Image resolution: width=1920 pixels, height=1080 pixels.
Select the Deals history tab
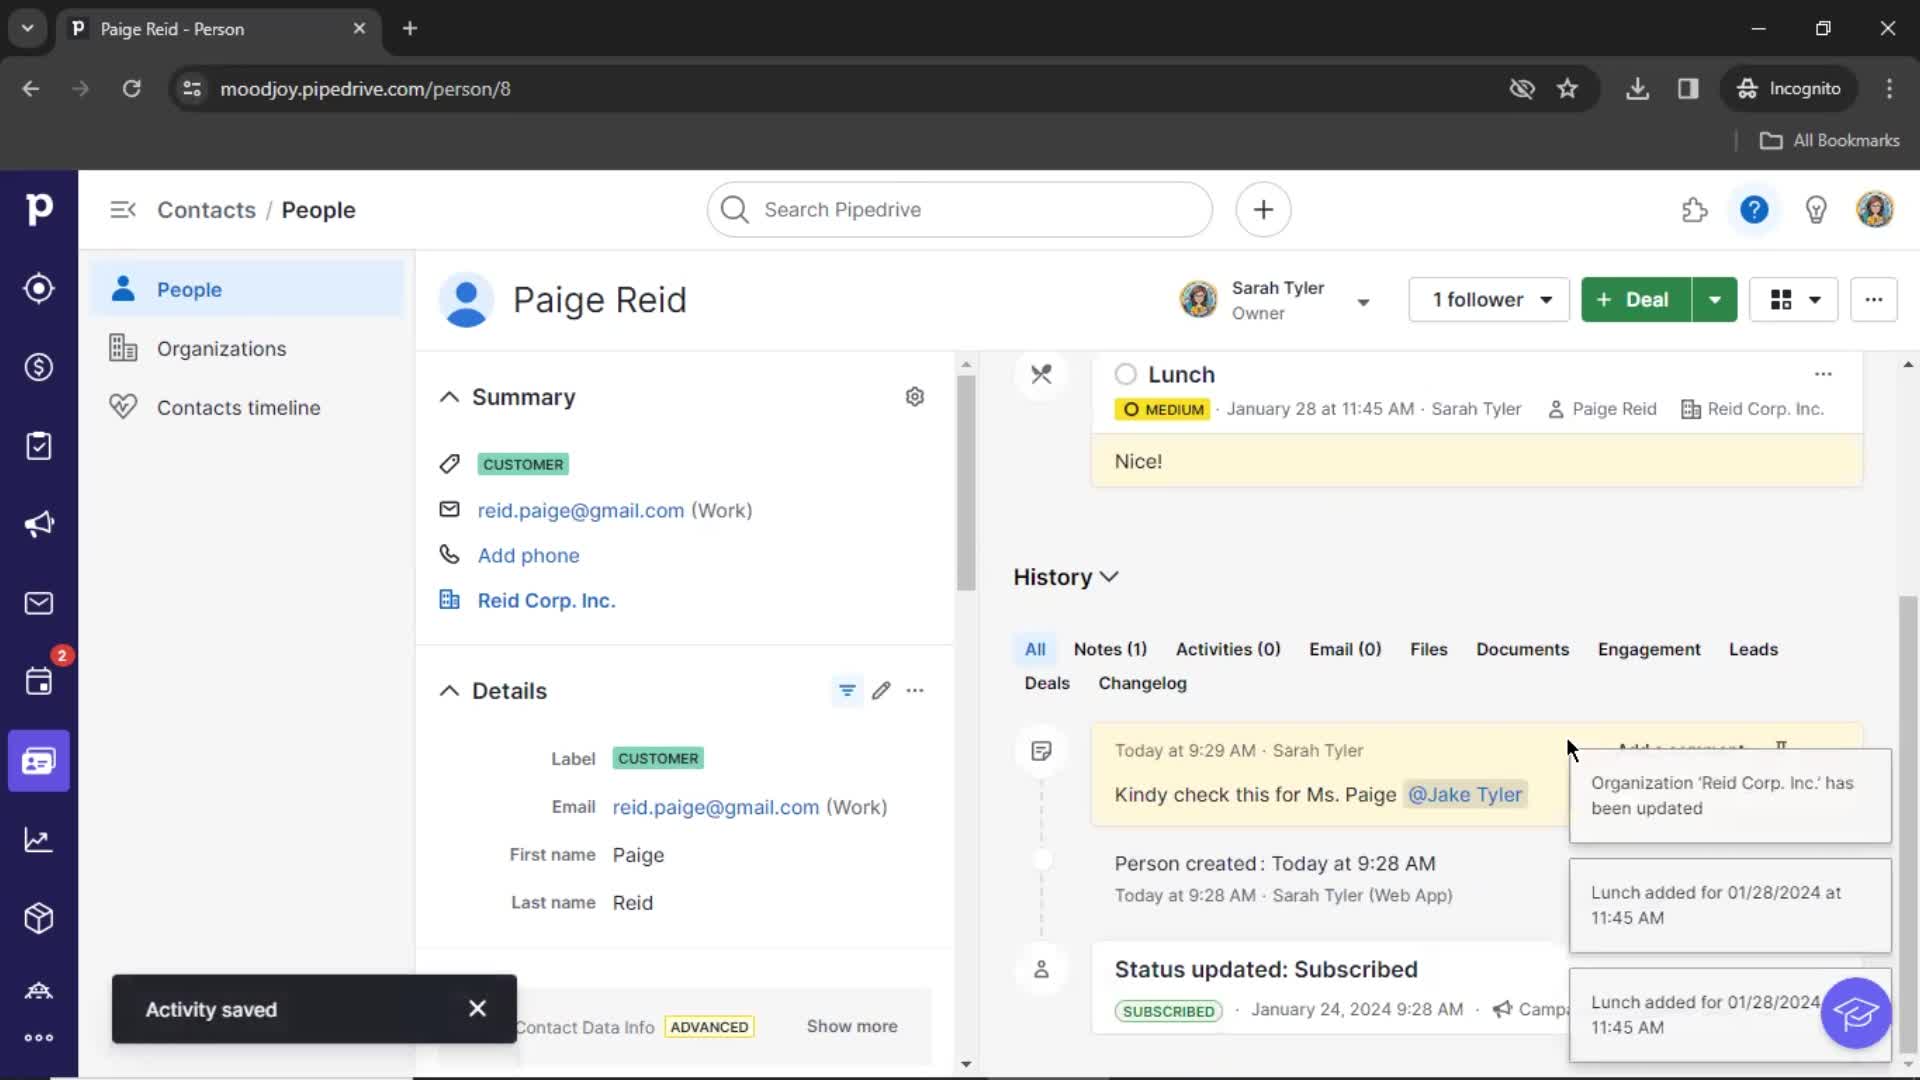tap(1047, 683)
